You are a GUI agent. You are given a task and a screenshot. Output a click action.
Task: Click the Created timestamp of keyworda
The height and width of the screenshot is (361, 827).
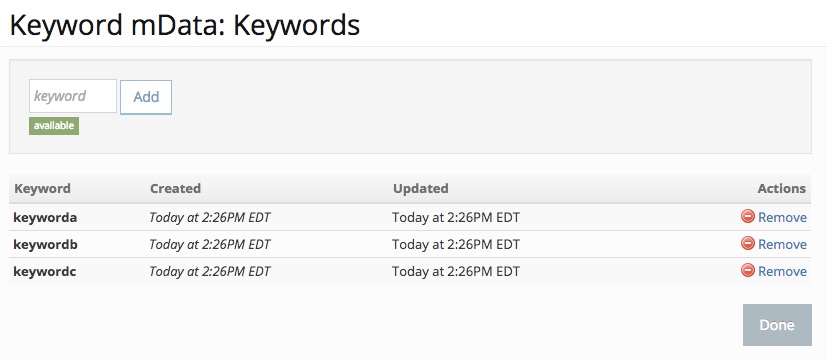coord(210,217)
